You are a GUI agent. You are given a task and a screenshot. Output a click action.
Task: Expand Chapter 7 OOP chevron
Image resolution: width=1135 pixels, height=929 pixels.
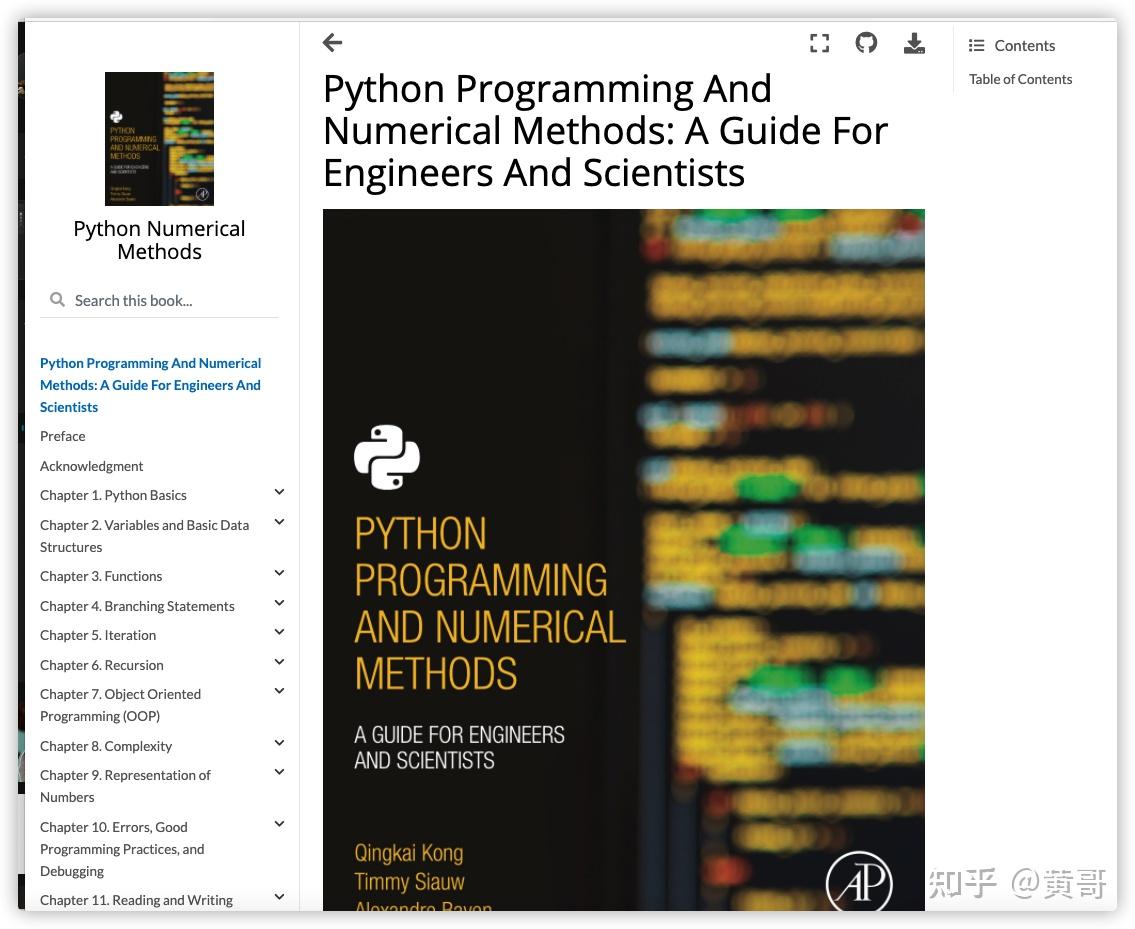click(279, 692)
